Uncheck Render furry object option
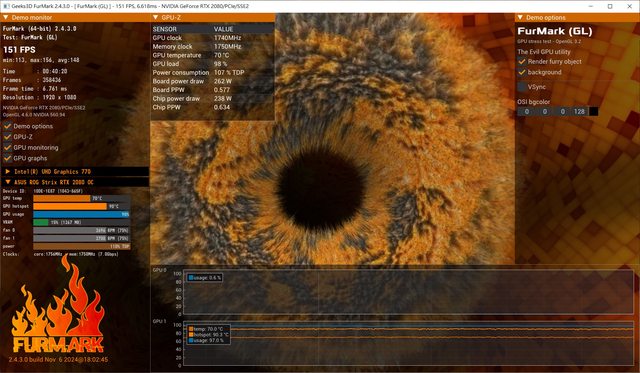The width and height of the screenshot is (640, 373). (x=522, y=62)
